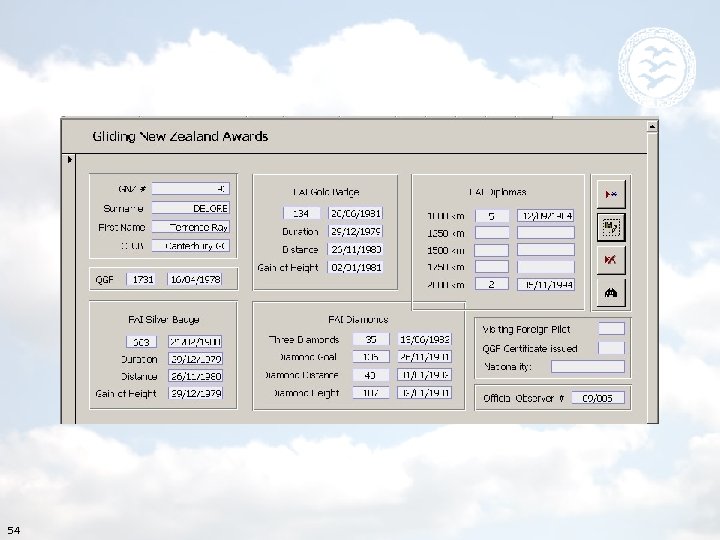Viewport: 720px width, 540px height.
Task: Toggle the QGP Certificate issued checkbox
Action: tap(611, 348)
